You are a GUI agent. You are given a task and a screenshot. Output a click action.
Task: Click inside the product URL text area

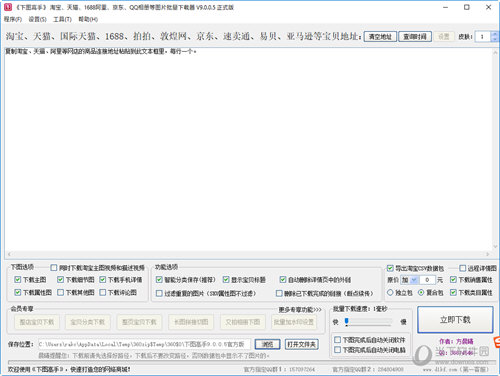point(248,150)
